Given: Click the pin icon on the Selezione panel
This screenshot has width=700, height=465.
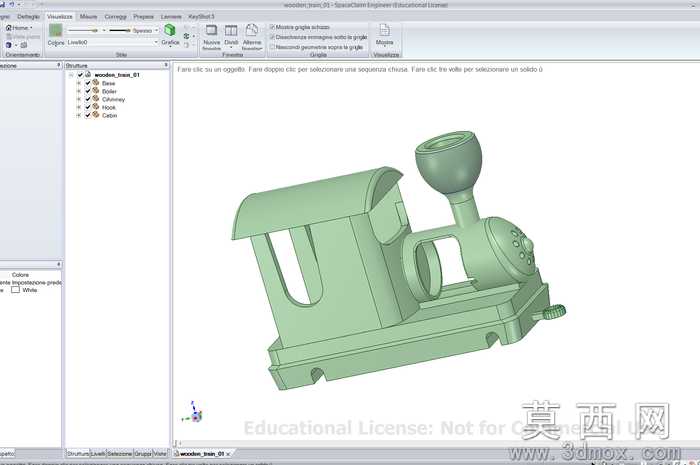Looking at the screenshot, I should [58, 65].
